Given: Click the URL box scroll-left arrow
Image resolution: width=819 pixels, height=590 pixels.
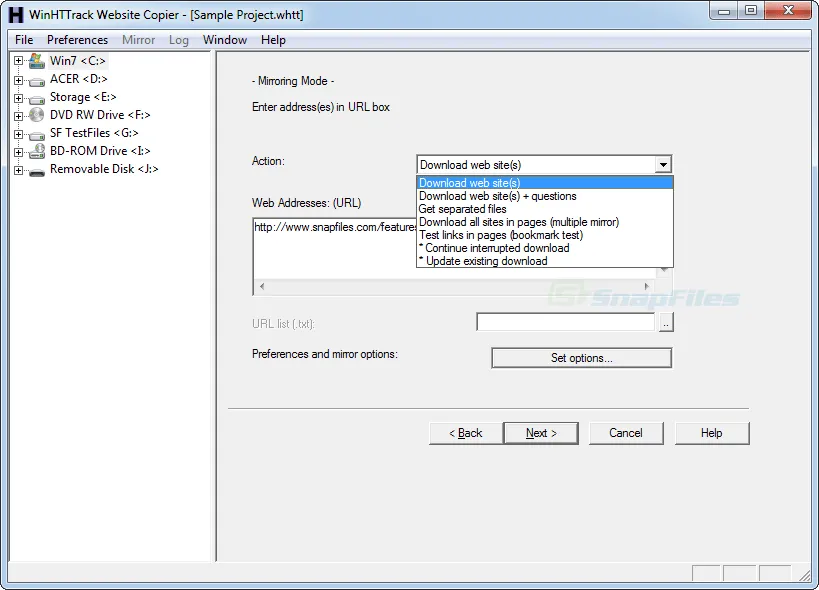Looking at the screenshot, I should (262, 286).
